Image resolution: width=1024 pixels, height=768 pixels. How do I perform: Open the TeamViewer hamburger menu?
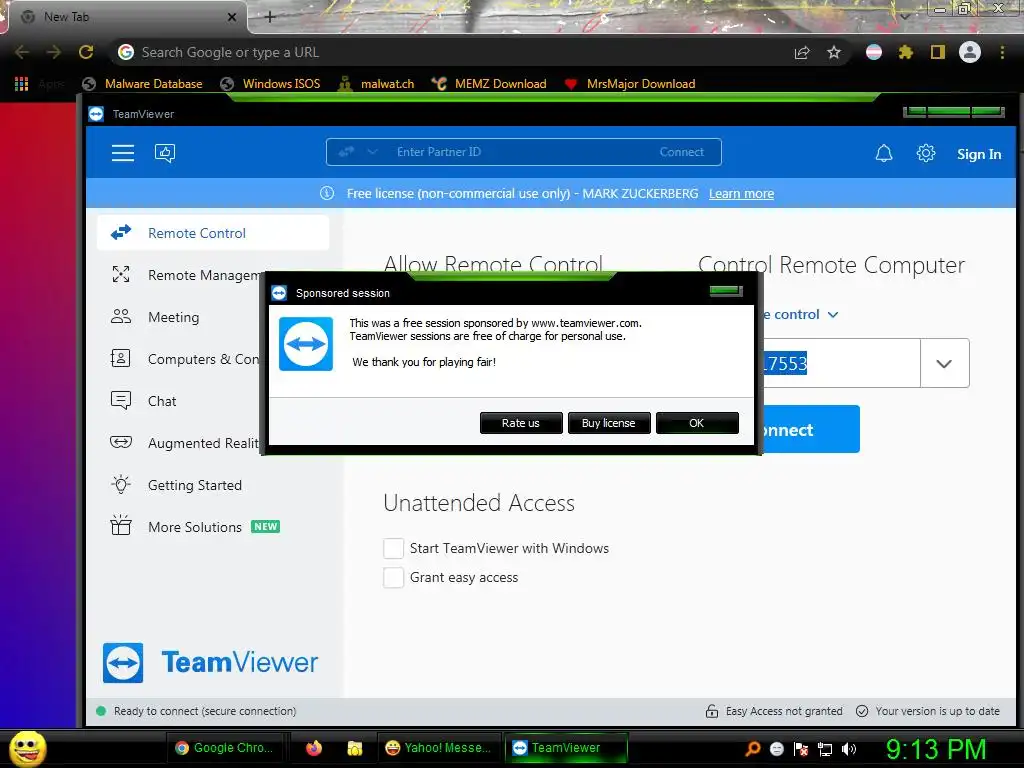pos(123,153)
